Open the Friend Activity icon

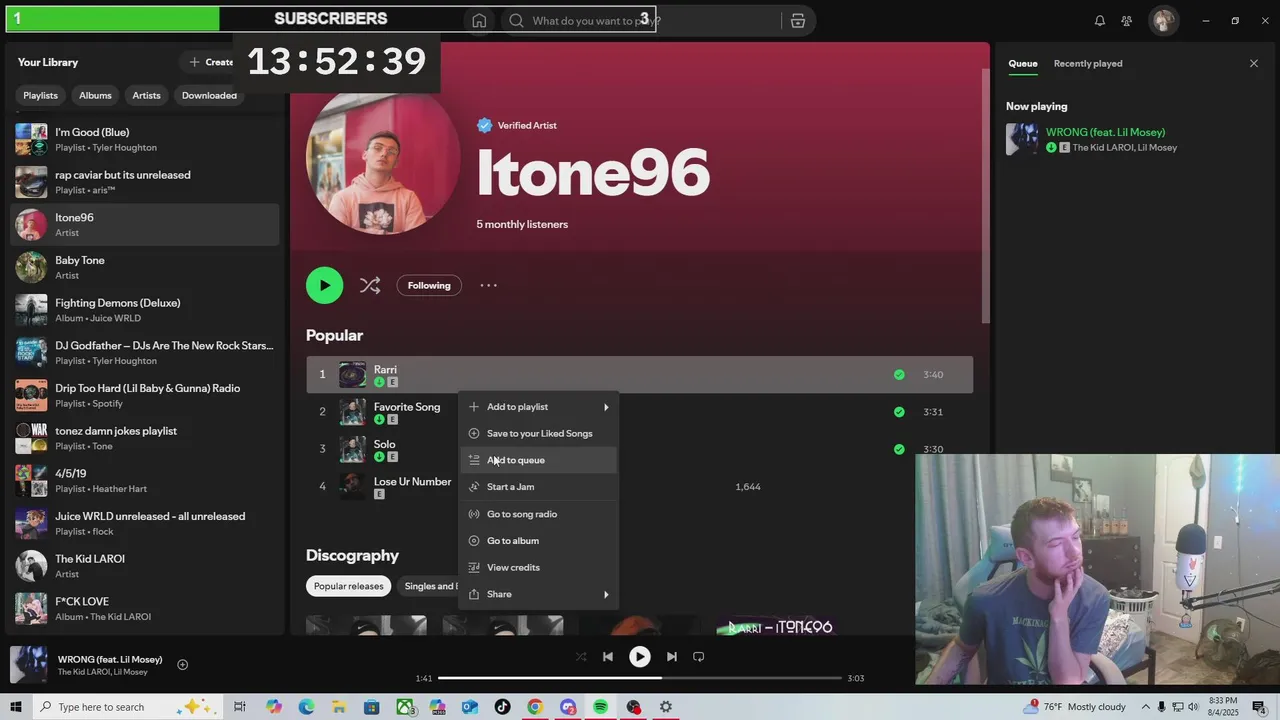(x=1127, y=21)
